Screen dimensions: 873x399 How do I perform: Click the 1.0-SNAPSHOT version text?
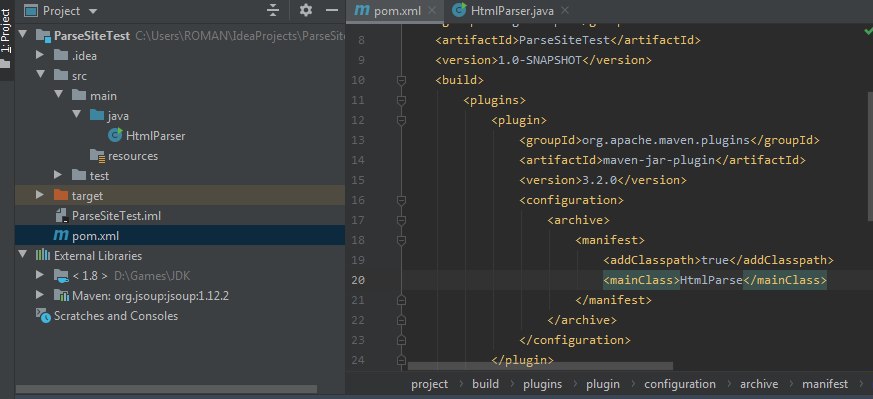coord(540,60)
